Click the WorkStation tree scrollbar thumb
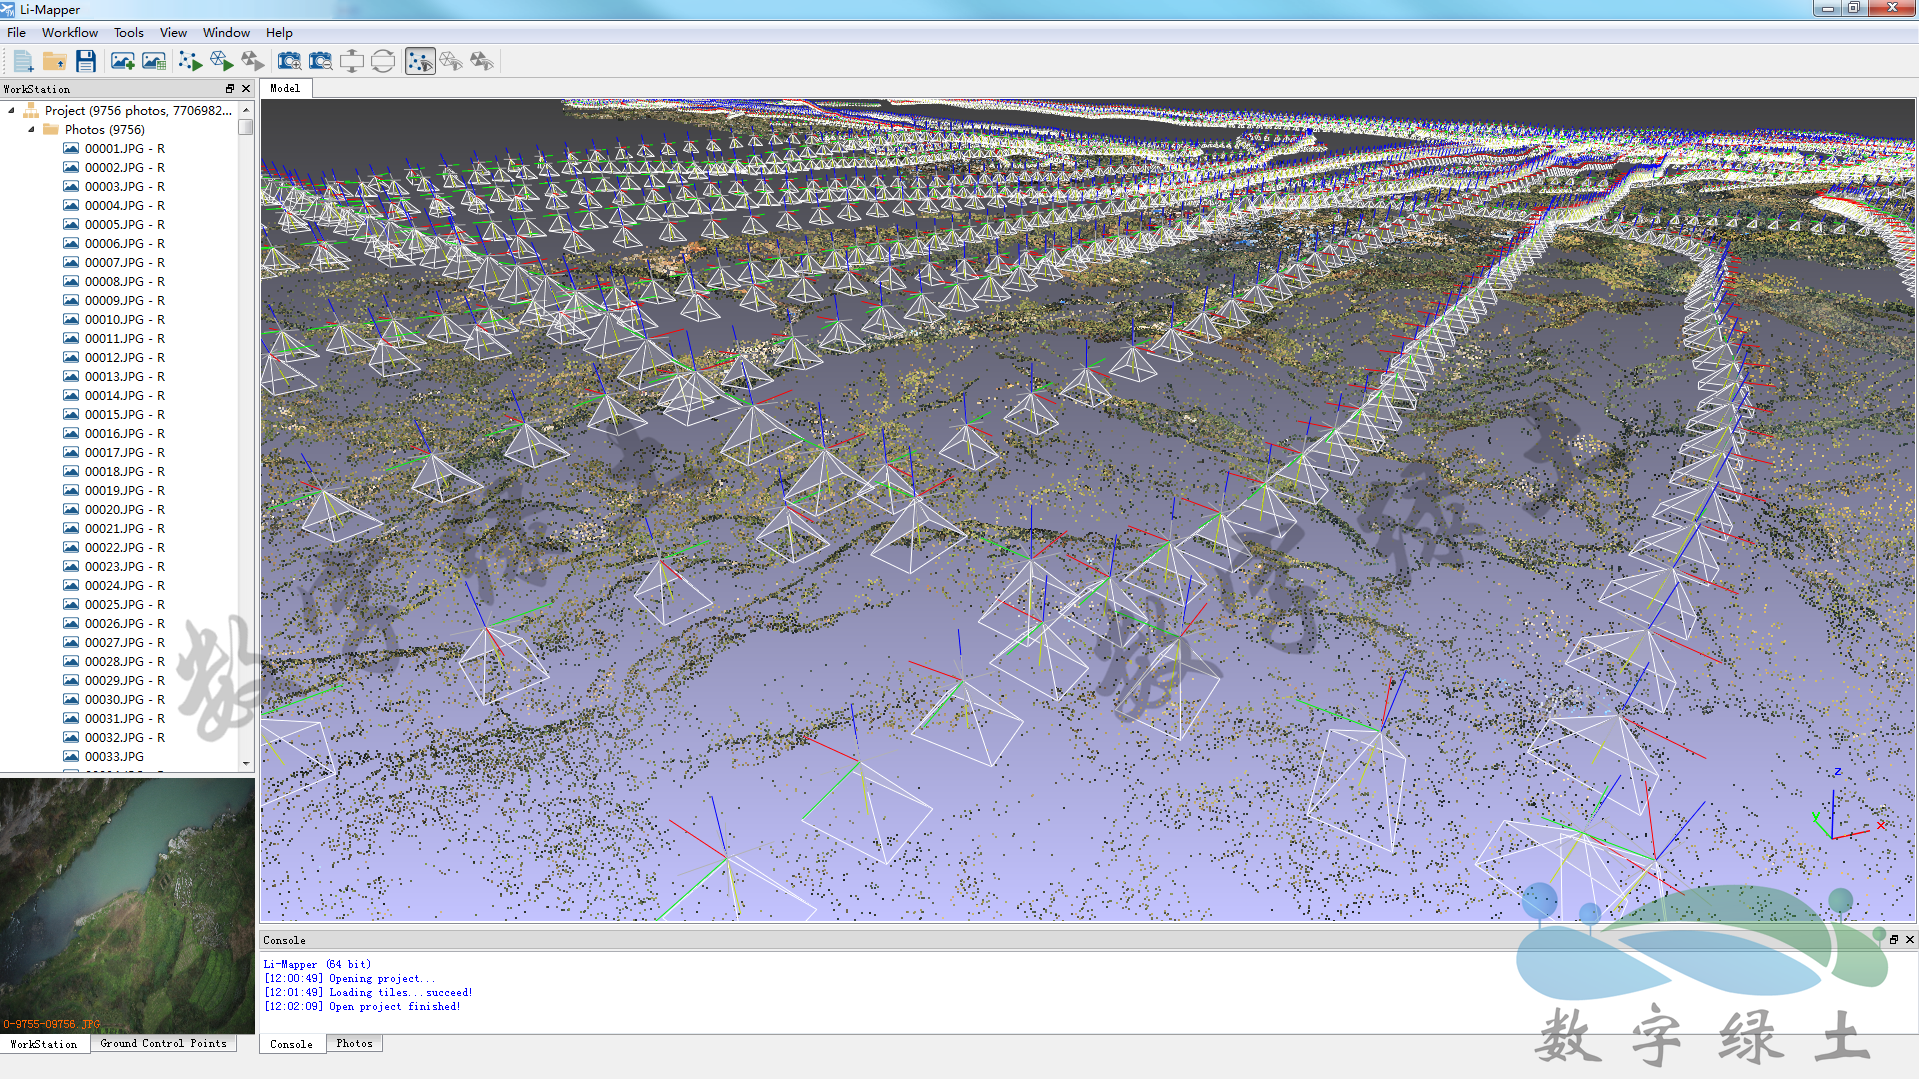Image resolution: width=1919 pixels, height=1079 pixels. (x=246, y=127)
